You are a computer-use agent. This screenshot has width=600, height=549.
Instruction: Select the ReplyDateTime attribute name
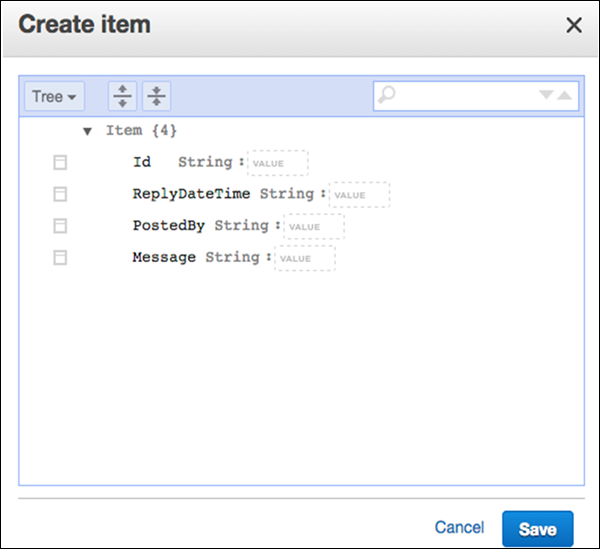tap(191, 194)
